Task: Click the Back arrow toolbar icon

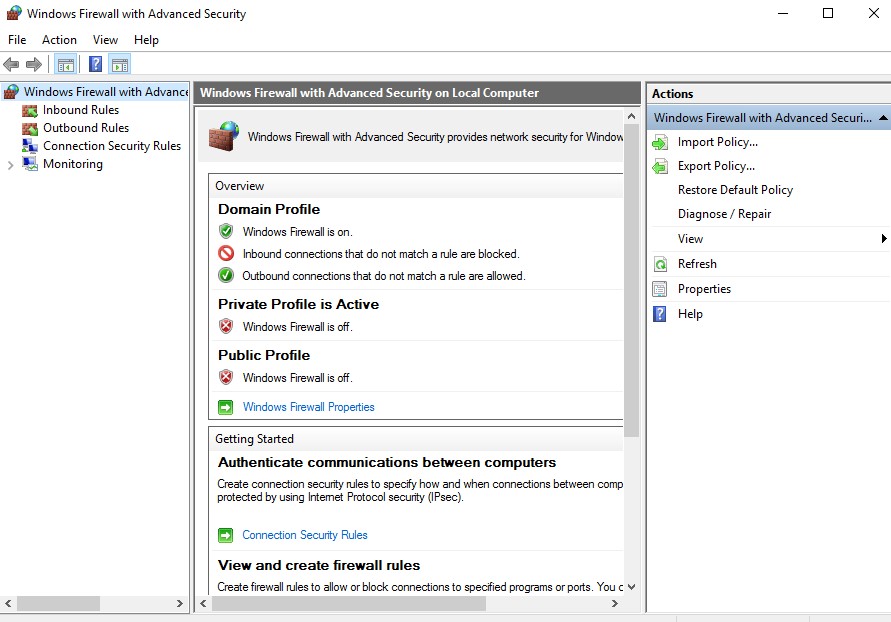Action: click(x=11, y=64)
